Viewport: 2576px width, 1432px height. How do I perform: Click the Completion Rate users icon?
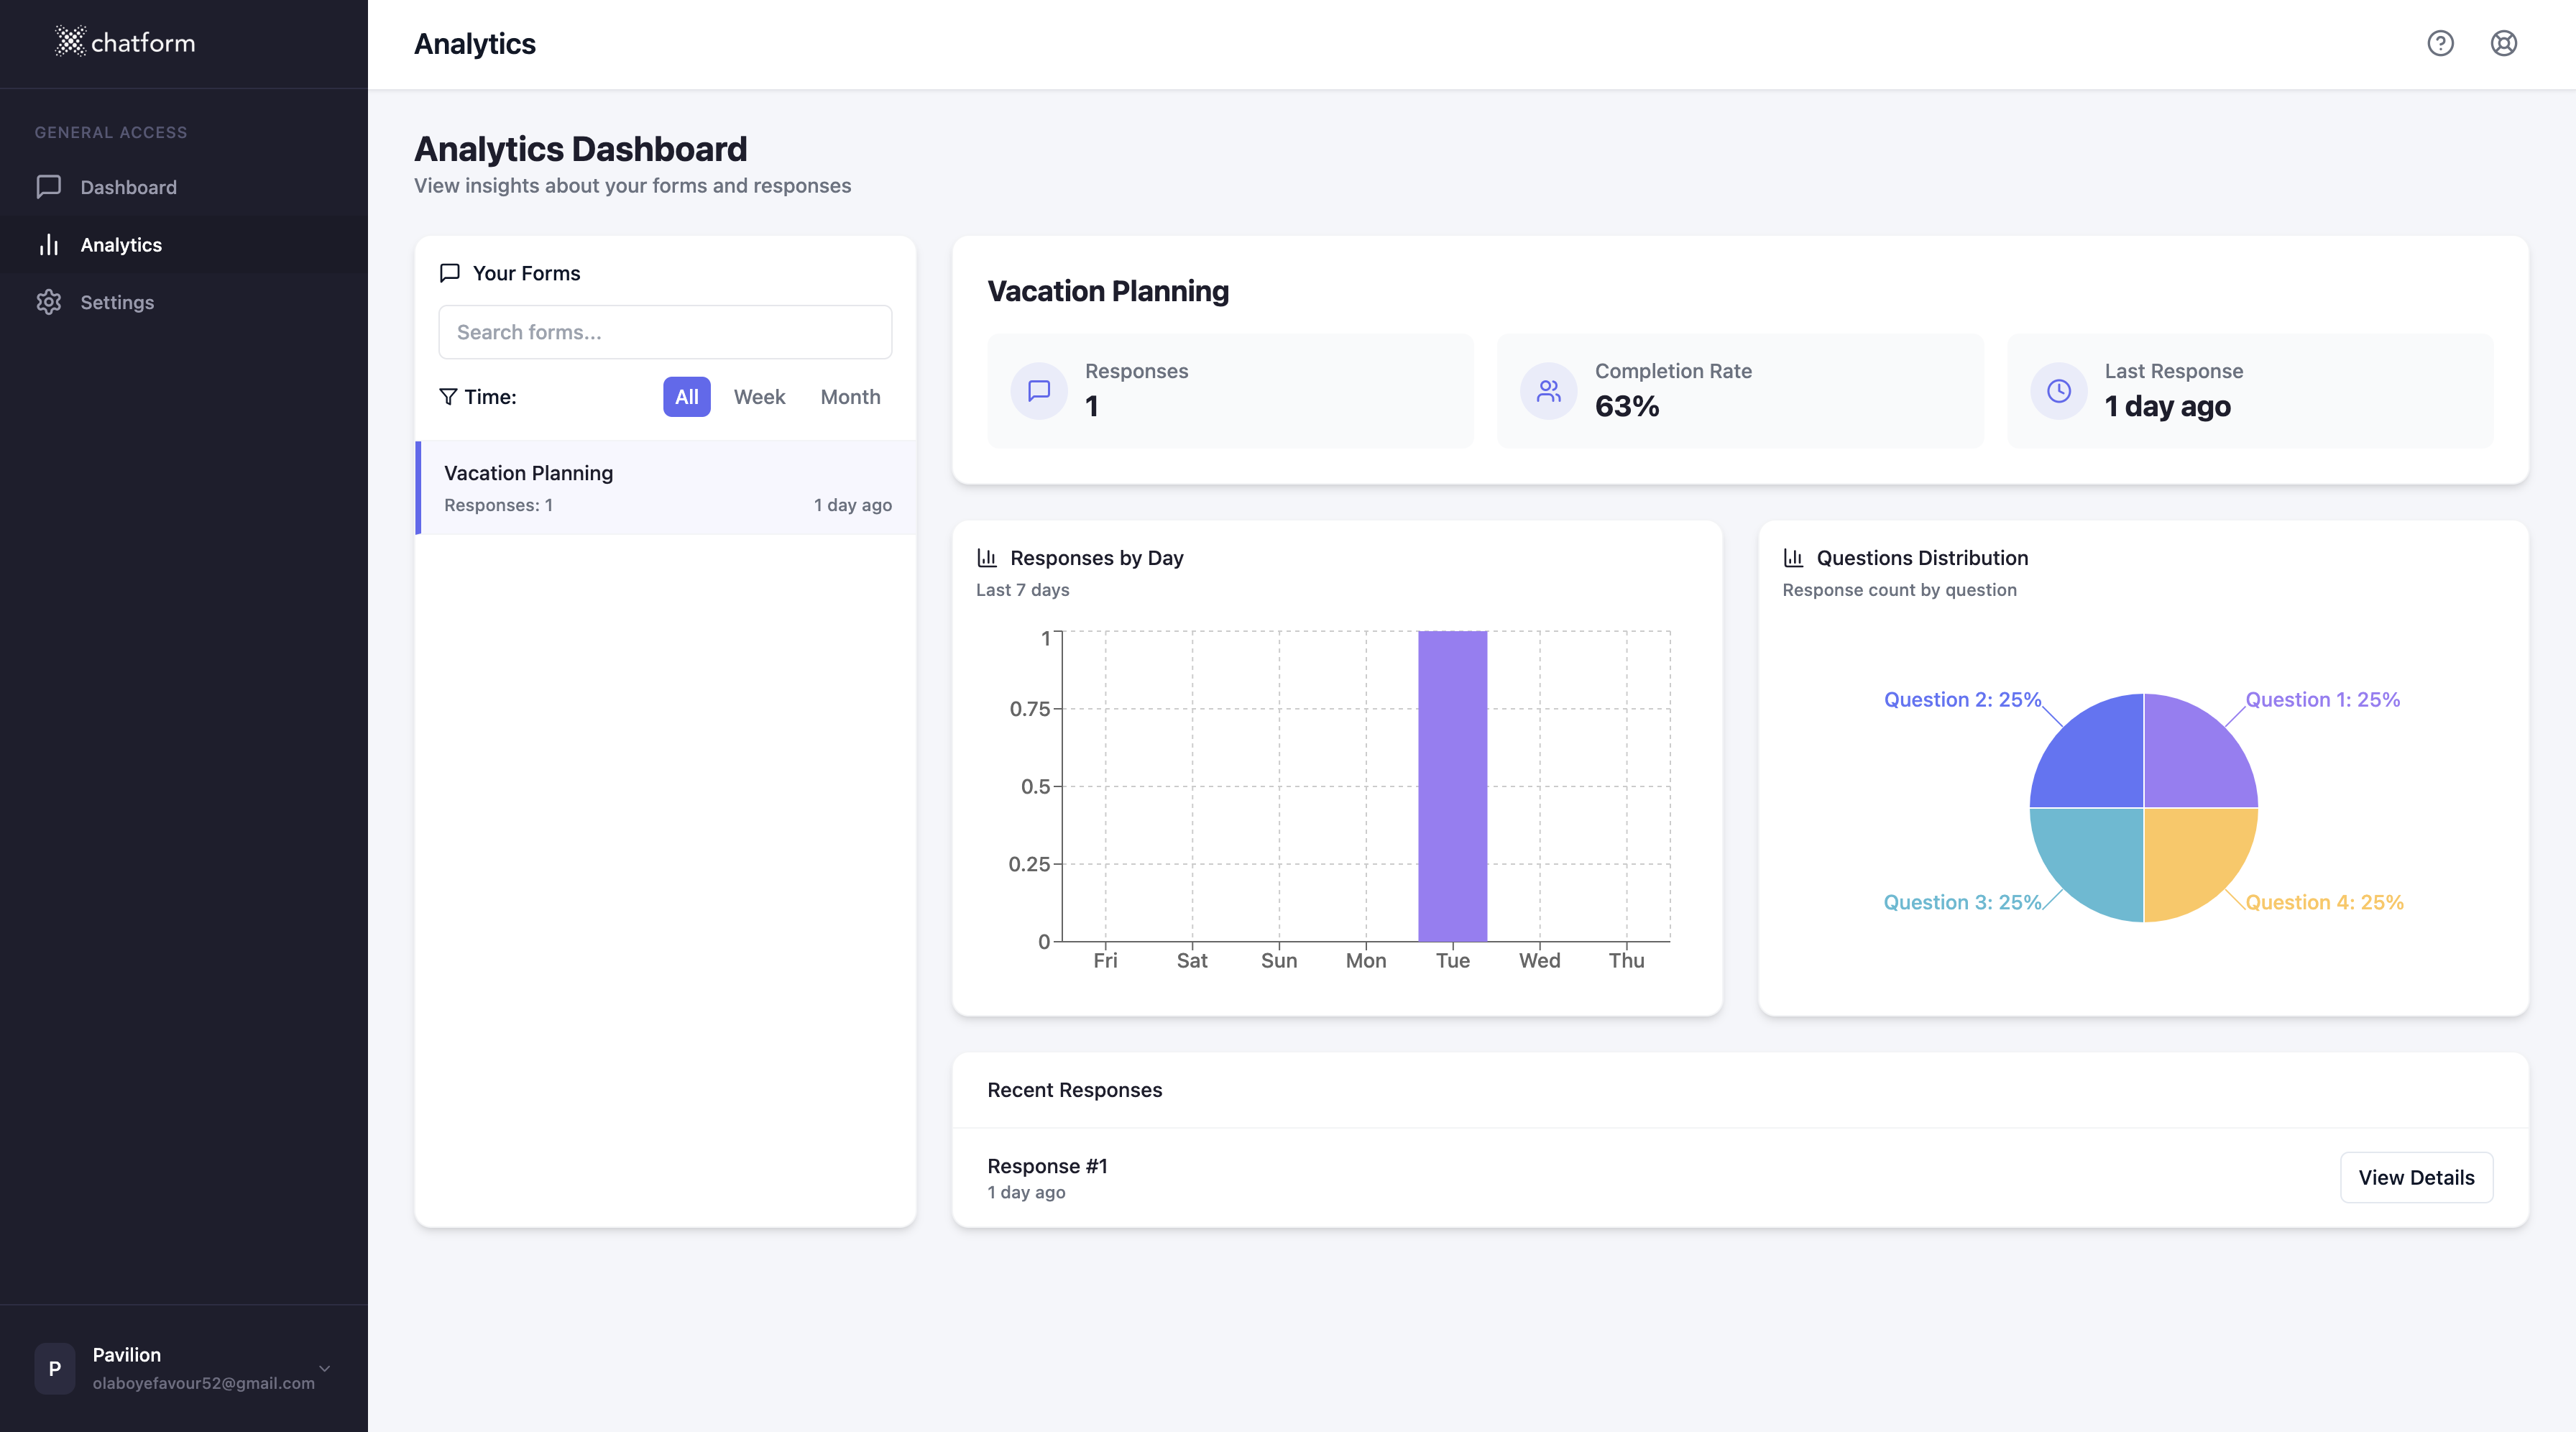pyautogui.click(x=1548, y=391)
